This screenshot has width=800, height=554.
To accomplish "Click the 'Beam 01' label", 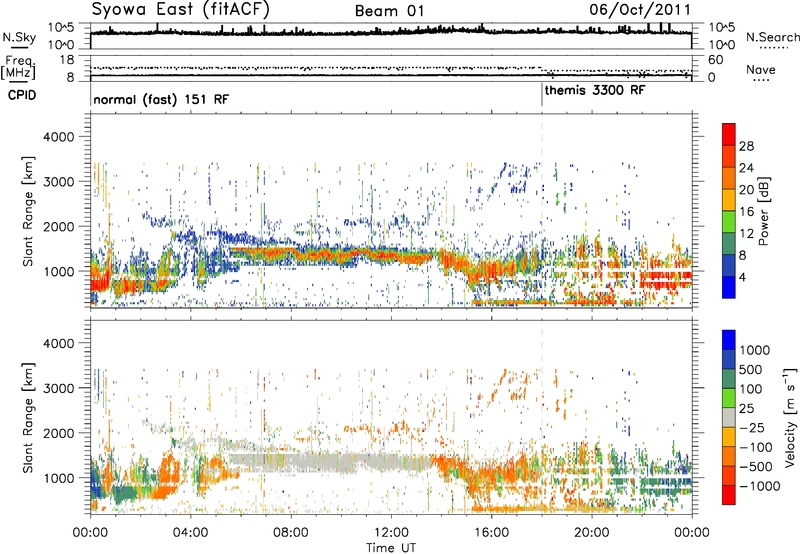I will click(389, 11).
